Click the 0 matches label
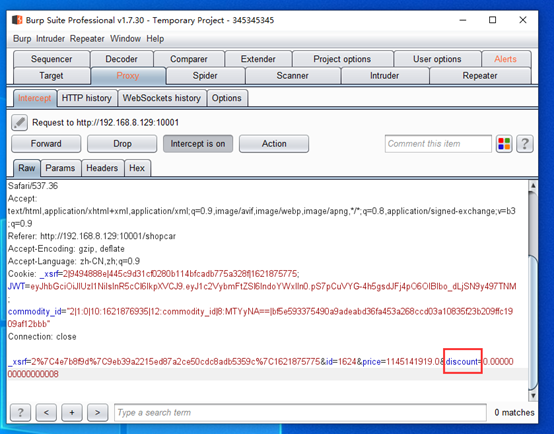This screenshot has width=554, height=434. pos(514,412)
